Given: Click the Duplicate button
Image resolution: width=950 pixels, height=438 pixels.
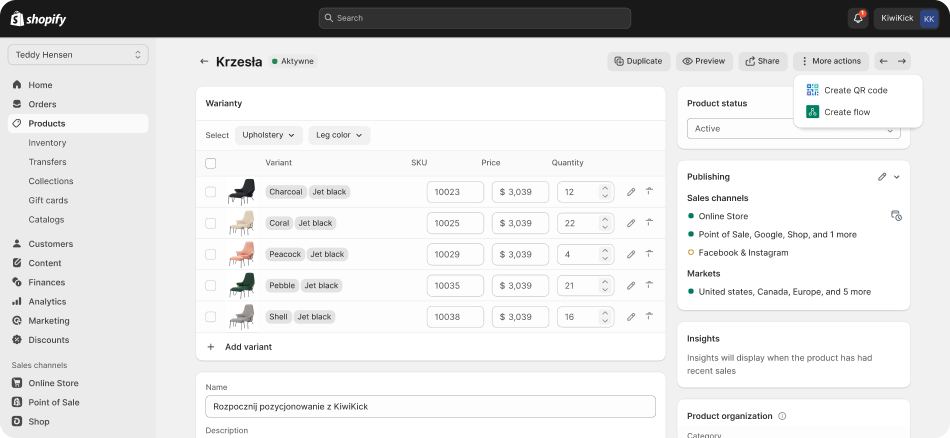Looking at the screenshot, I should pyautogui.click(x=639, y=61).
